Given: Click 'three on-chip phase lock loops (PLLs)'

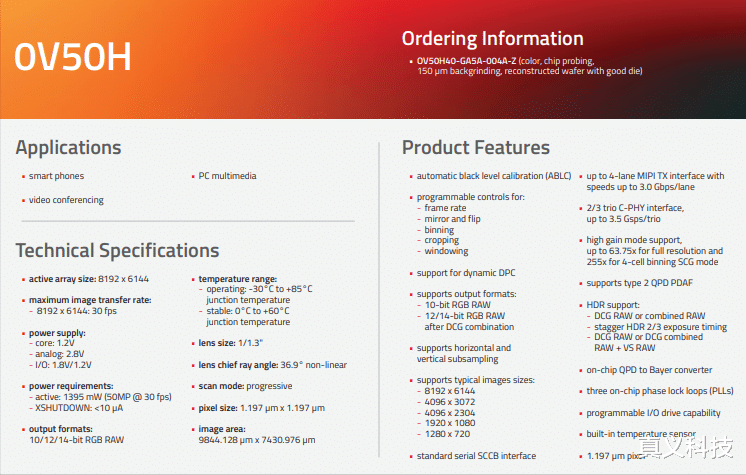Looking at the screenshot, I should pos(660,391).
